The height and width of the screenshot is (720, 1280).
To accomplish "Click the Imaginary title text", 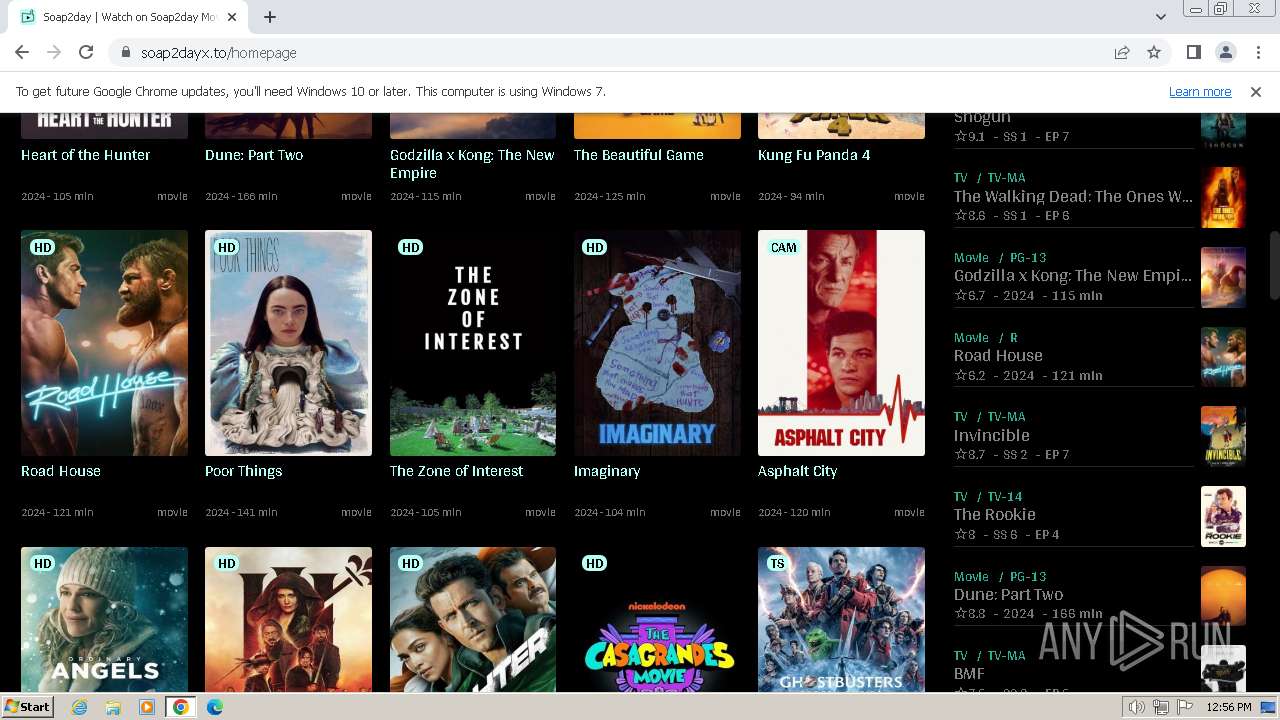I will click(x=607, y=471).
